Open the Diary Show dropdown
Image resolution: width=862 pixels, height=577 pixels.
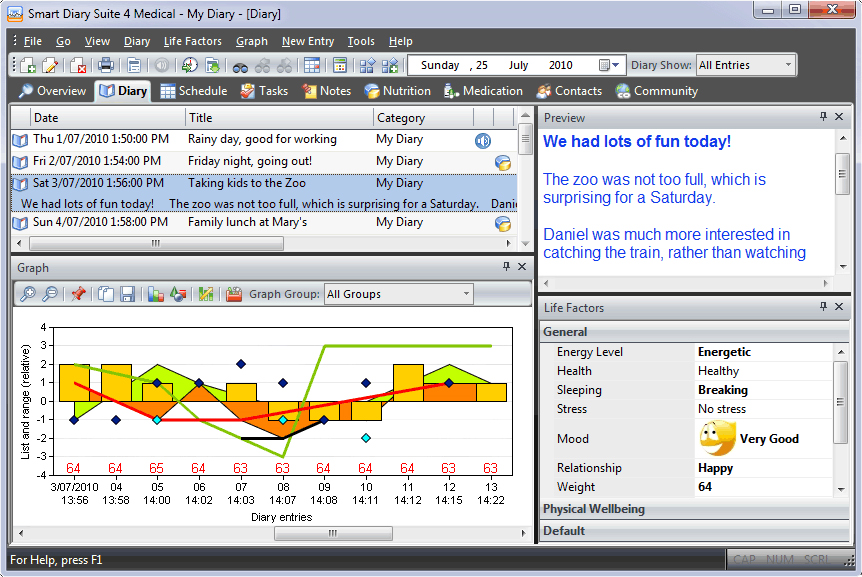[x=789, y=65]
